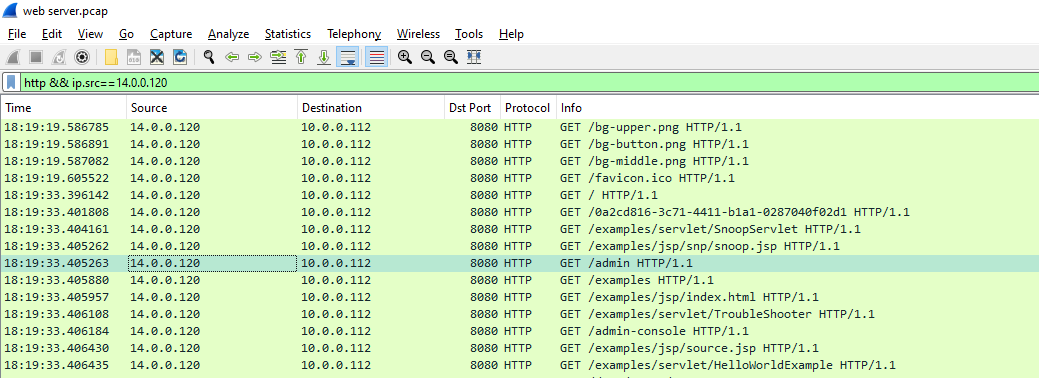Viewport: 1039px width, 378px height.
Task: Open the Capture menu
Action: point(171,34)
